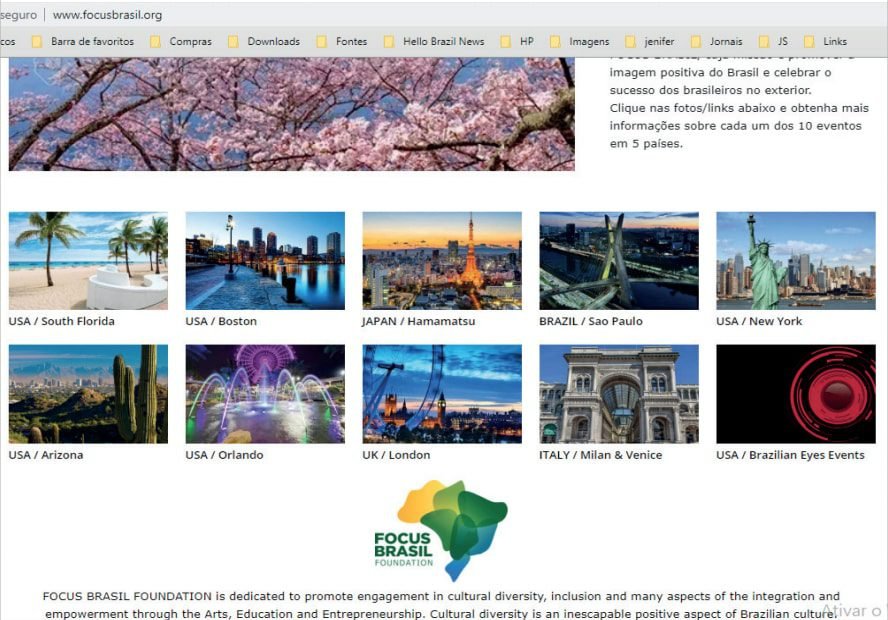Follow the USA / Boston link

pyautogui.click(x=221, y=321)
